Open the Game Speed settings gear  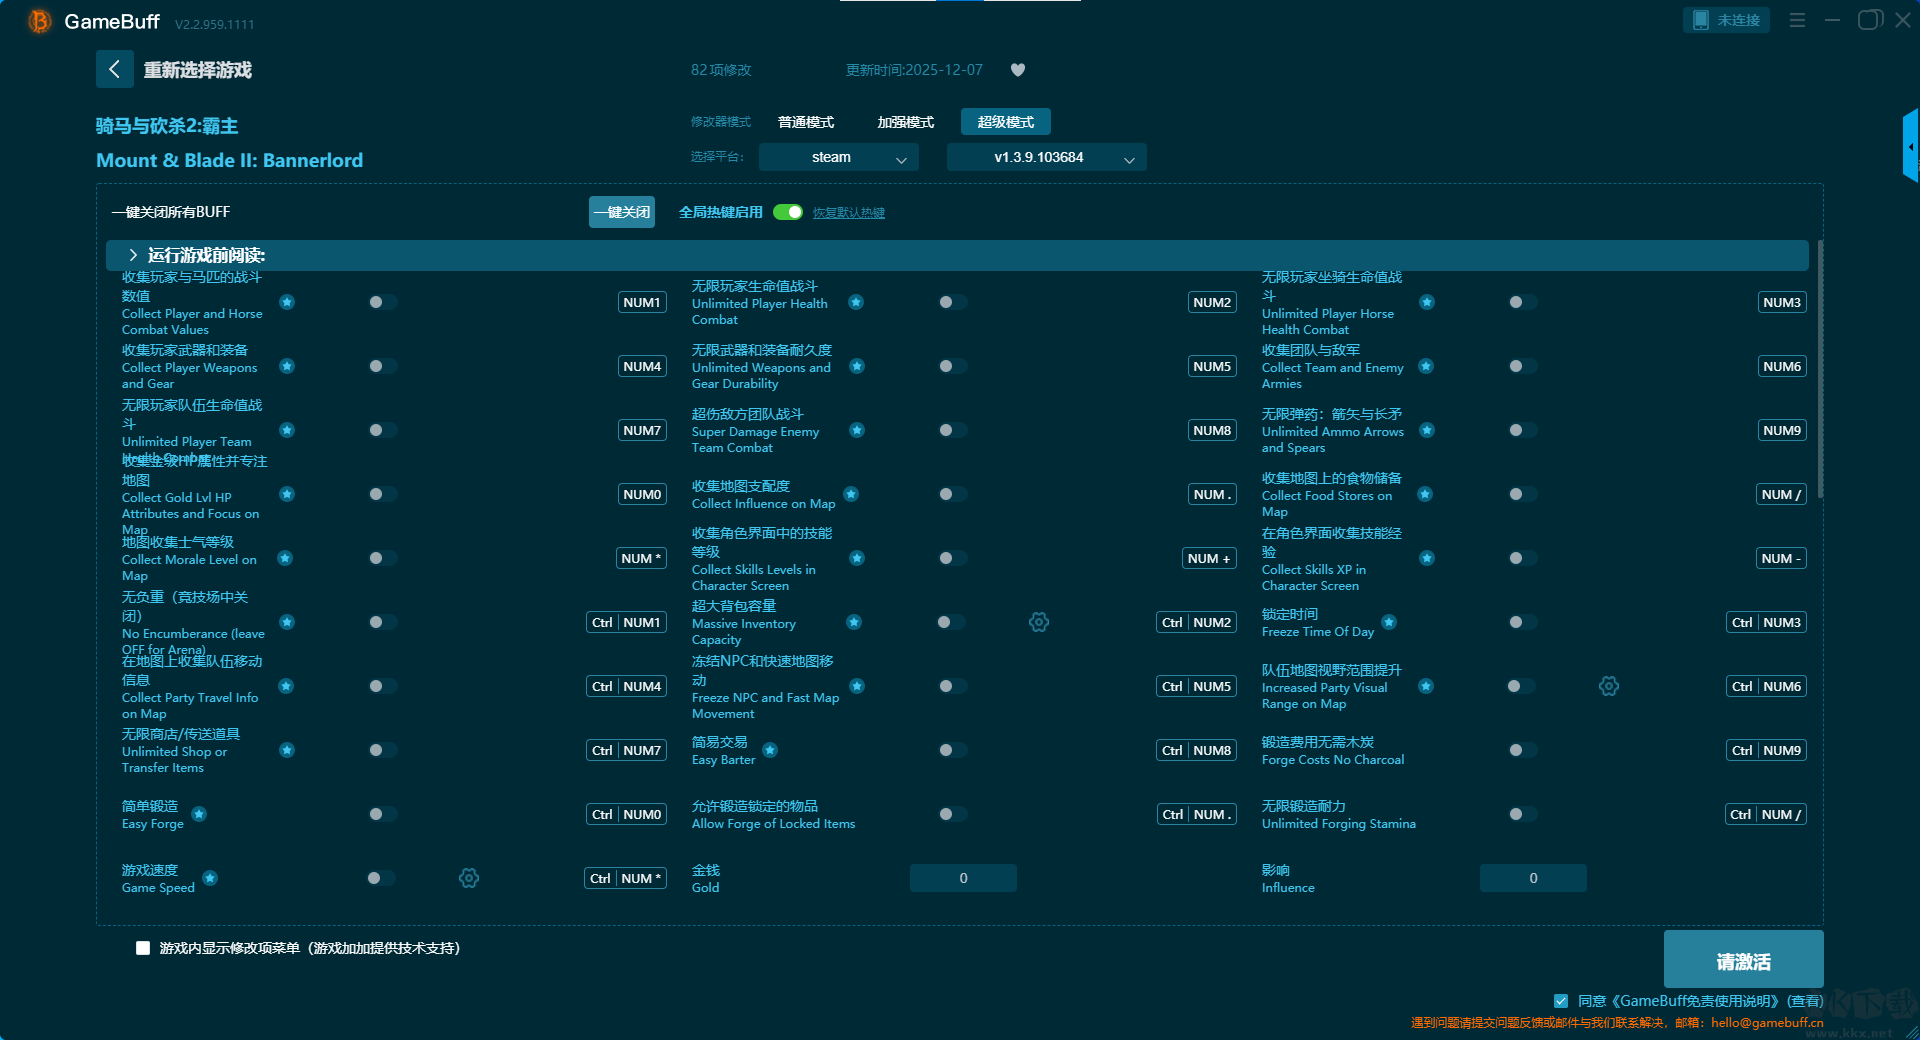coord(469,878)
